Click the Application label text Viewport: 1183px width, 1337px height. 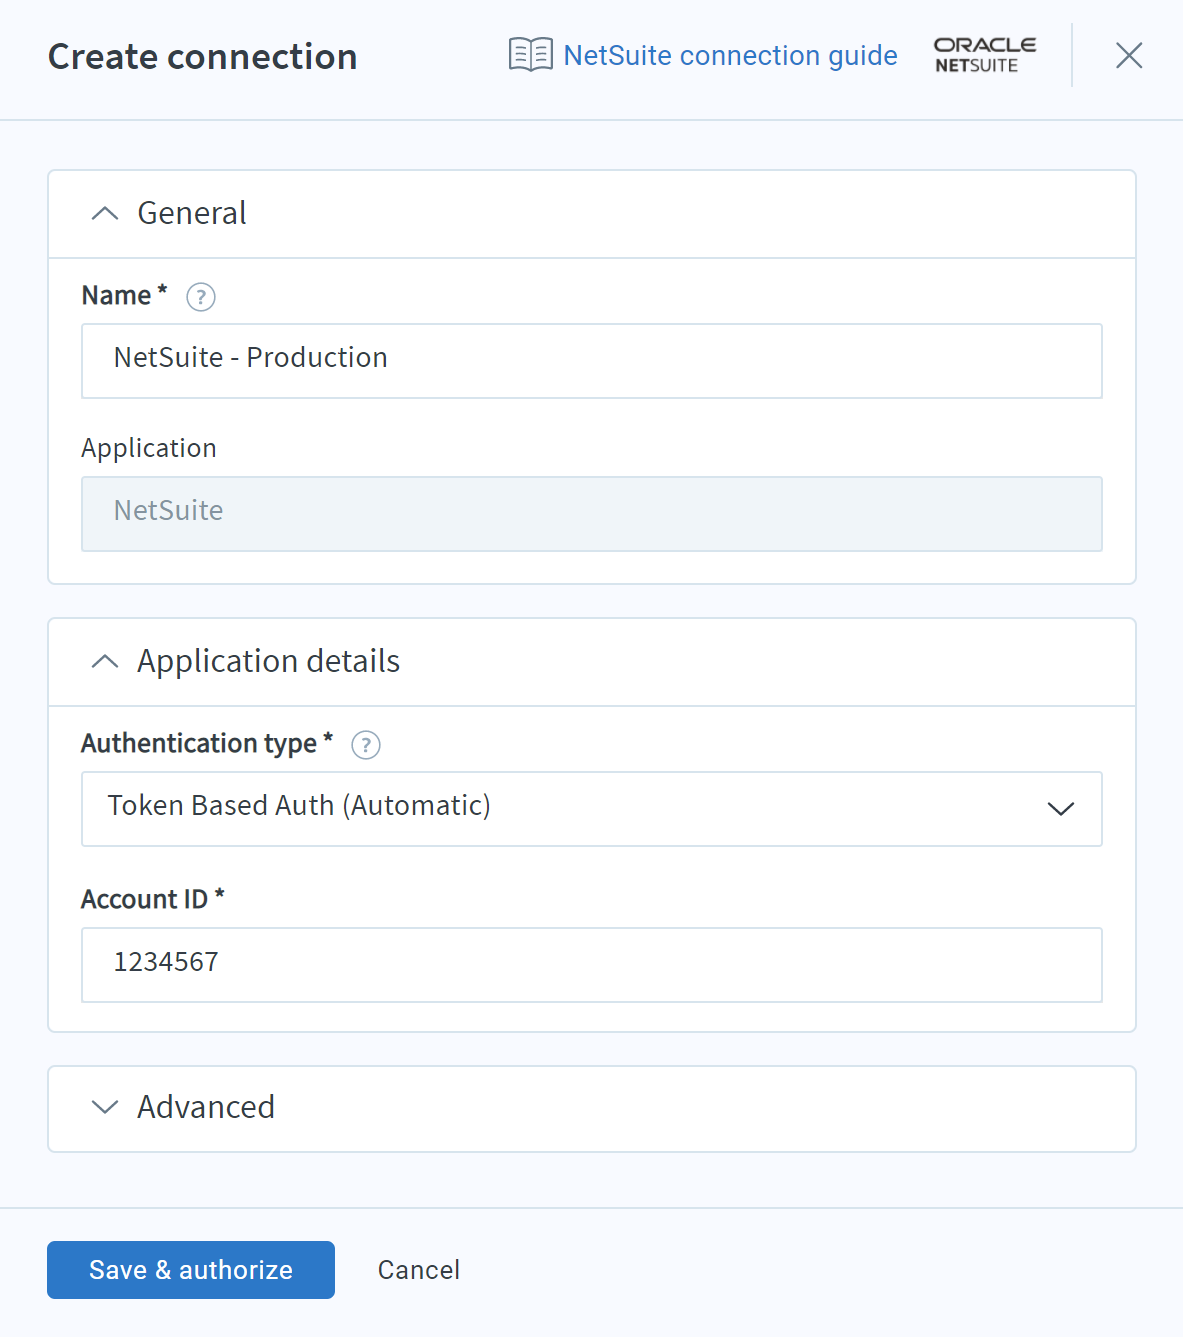(149, 448)
